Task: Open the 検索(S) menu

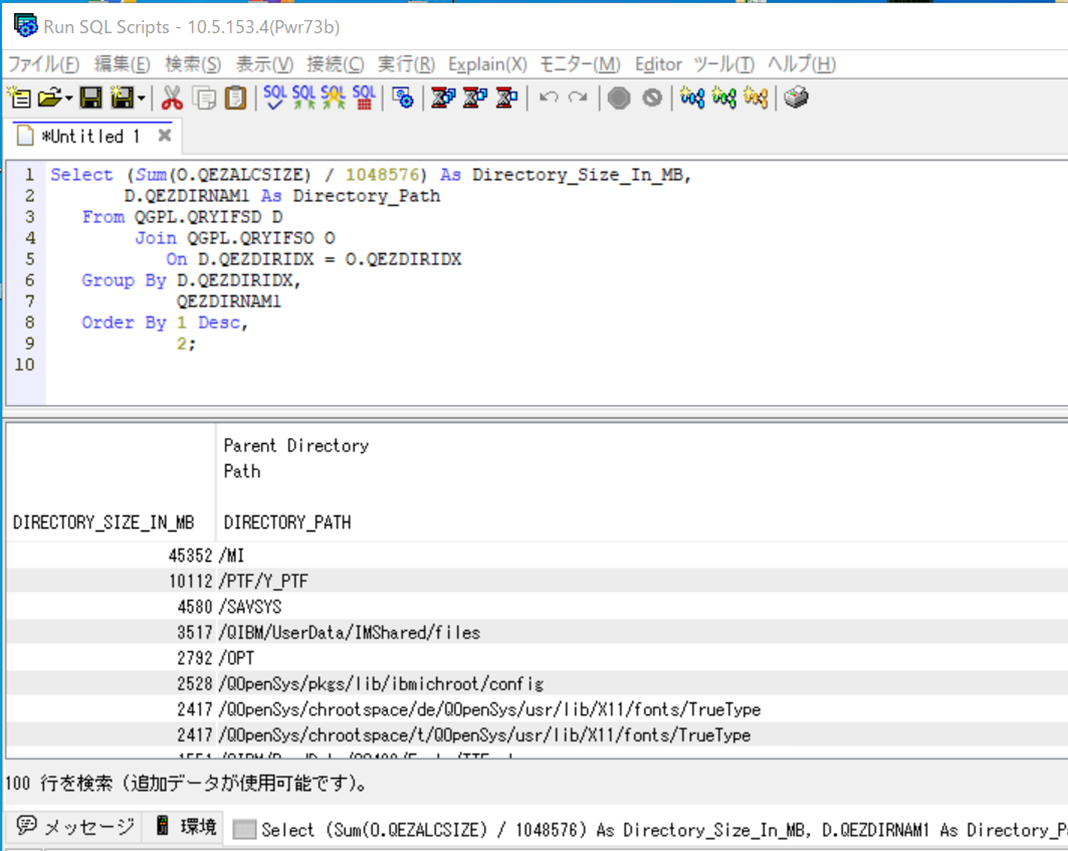Action: (x=193, y=65)
